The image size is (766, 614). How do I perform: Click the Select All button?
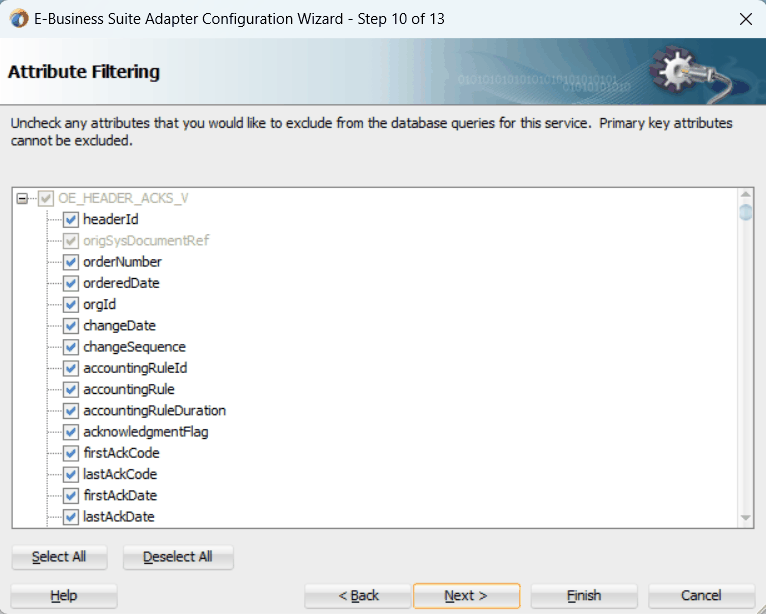[x=59, y=557]
